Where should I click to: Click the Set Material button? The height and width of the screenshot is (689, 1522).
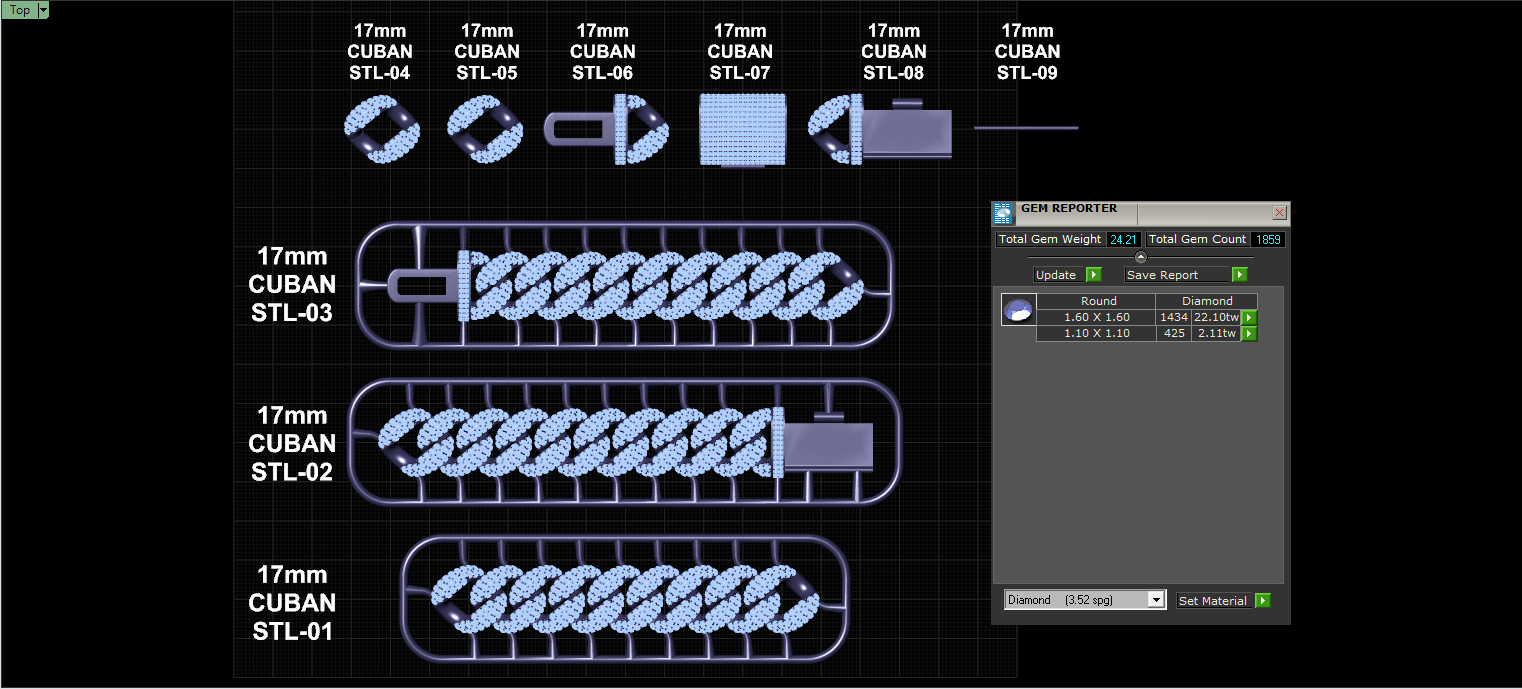tap(1213, 601)
